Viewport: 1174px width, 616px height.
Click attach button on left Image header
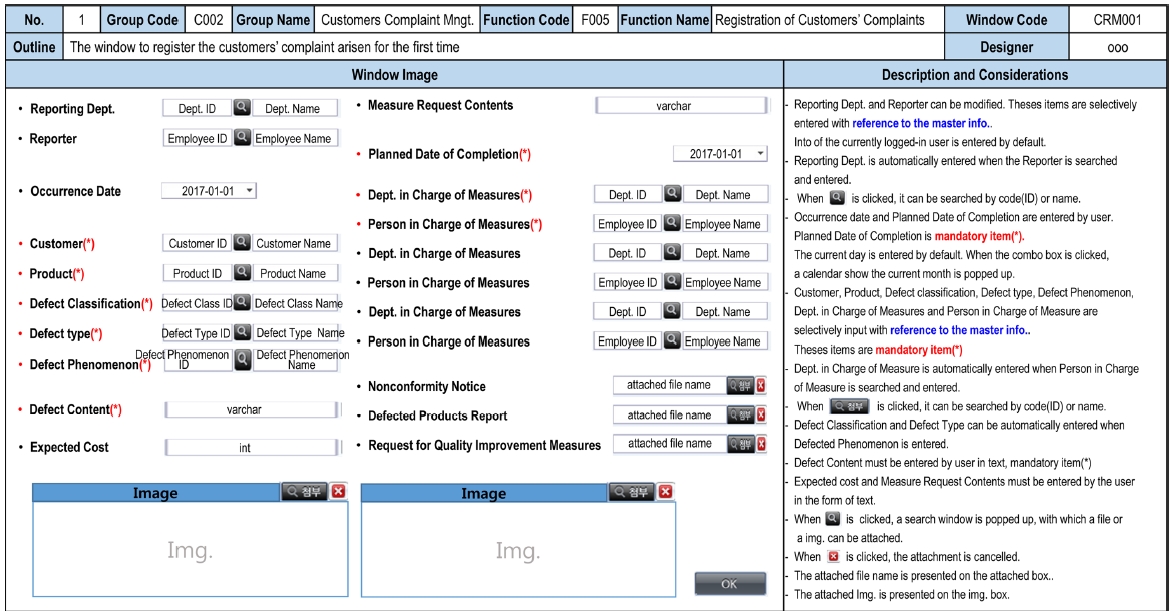304,492
